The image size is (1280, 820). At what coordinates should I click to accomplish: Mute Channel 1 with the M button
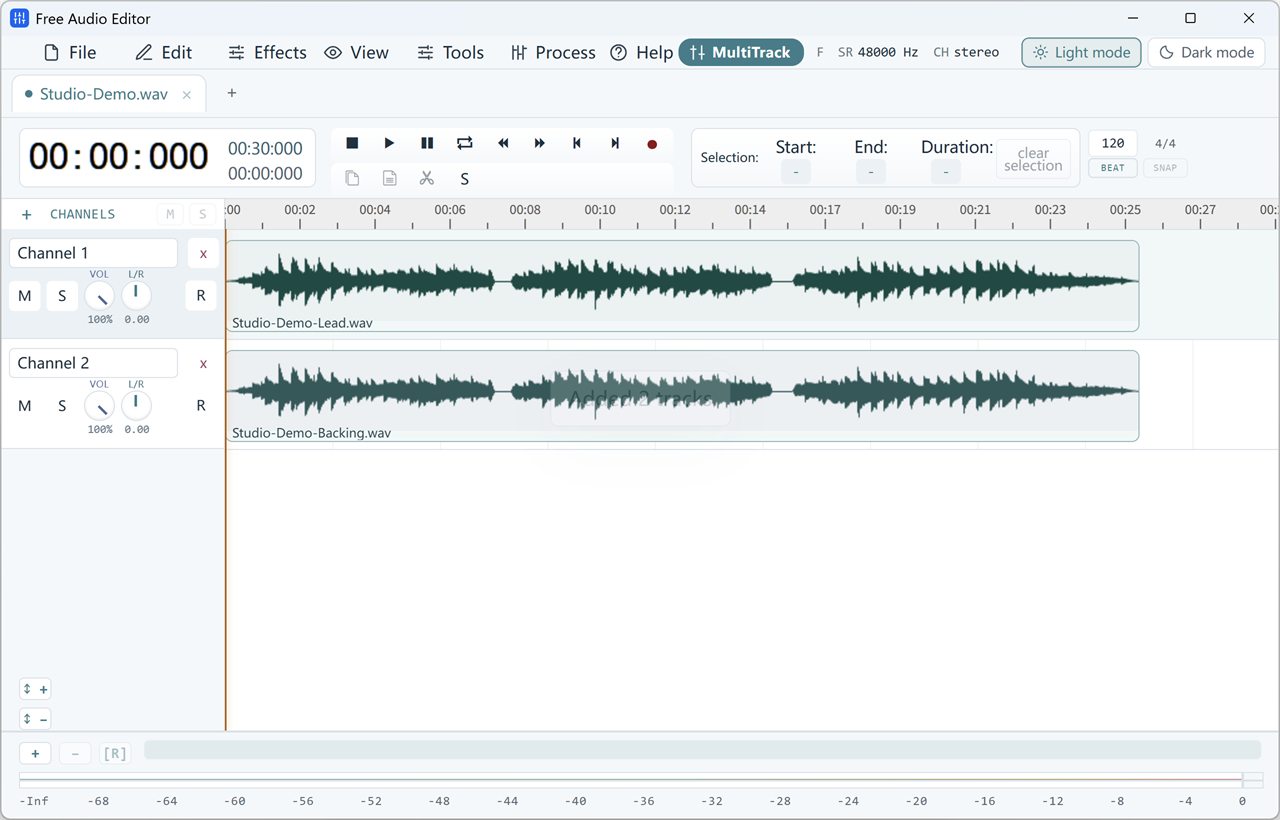[x=25, y=296]
